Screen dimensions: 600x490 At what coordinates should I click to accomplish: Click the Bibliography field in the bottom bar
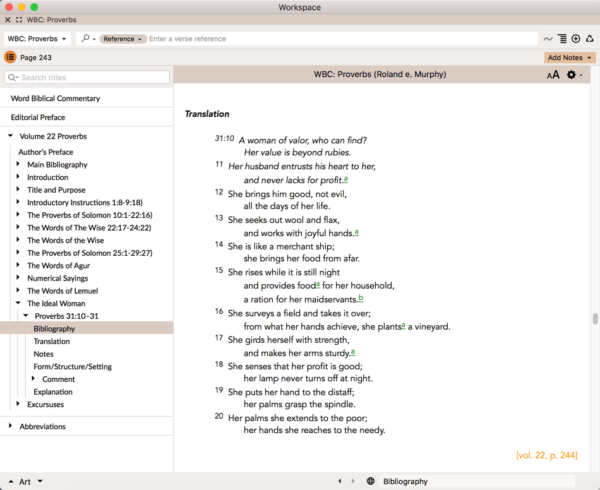(478, 481)
